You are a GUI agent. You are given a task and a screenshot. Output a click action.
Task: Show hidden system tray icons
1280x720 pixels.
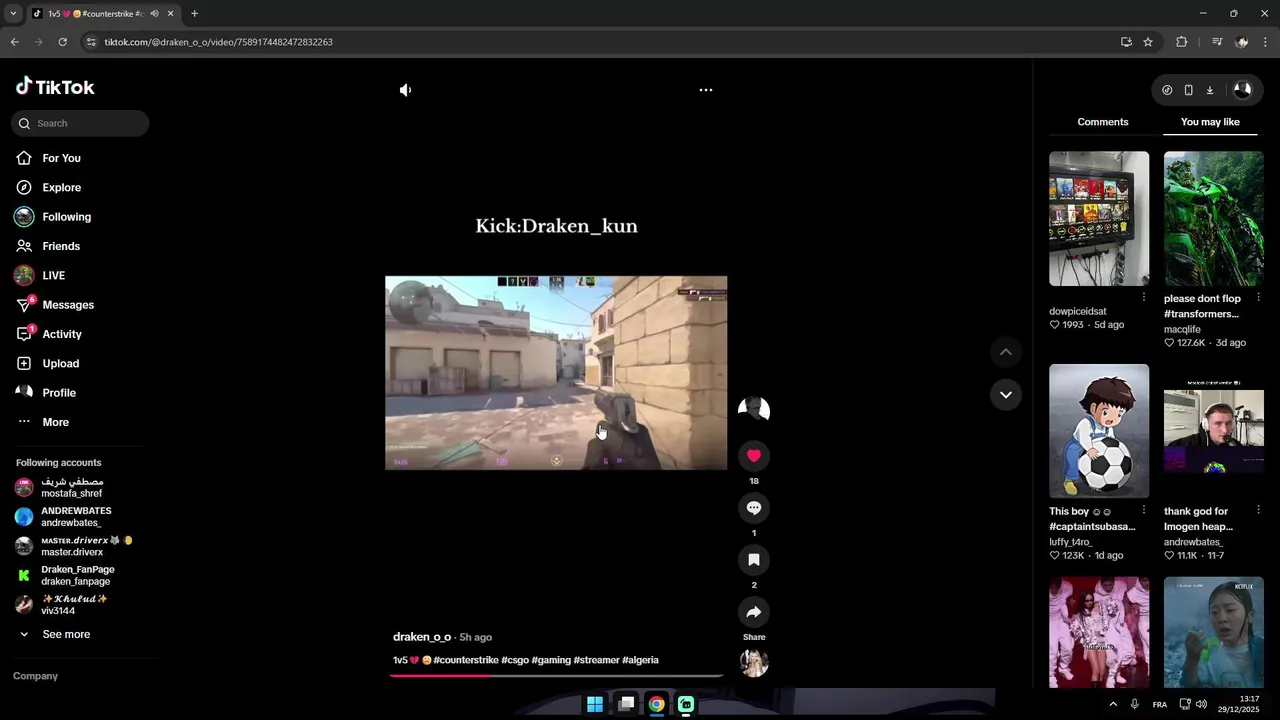[x=1113, y=704]
